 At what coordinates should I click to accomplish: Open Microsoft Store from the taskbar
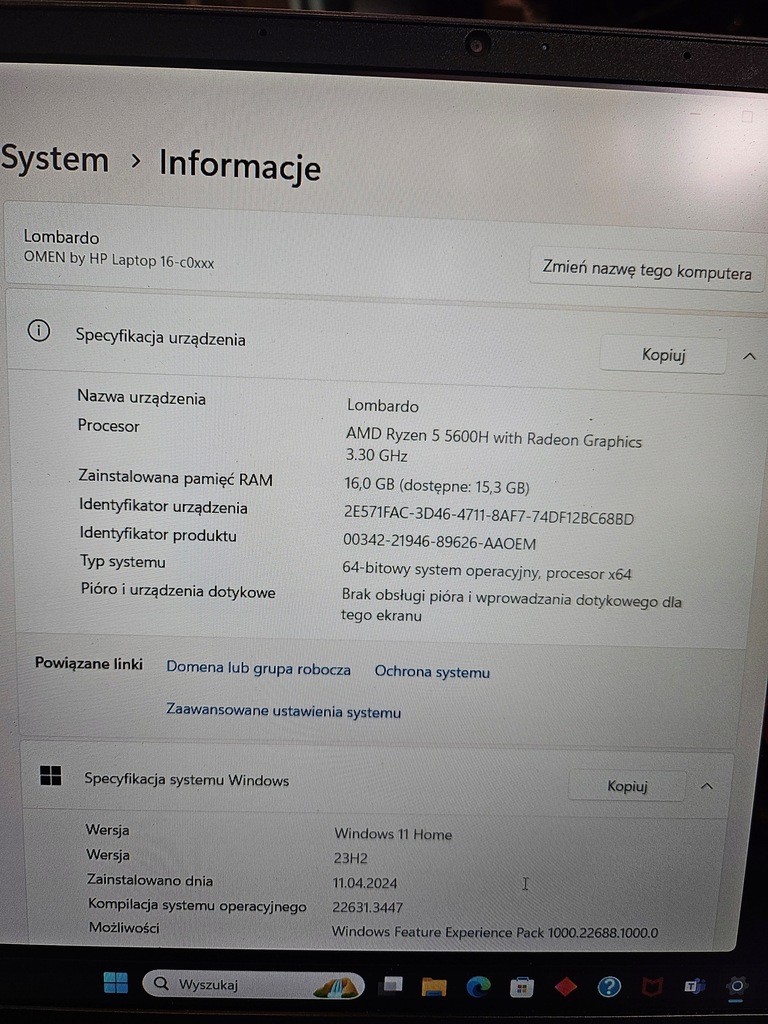[x=521, y=987]
